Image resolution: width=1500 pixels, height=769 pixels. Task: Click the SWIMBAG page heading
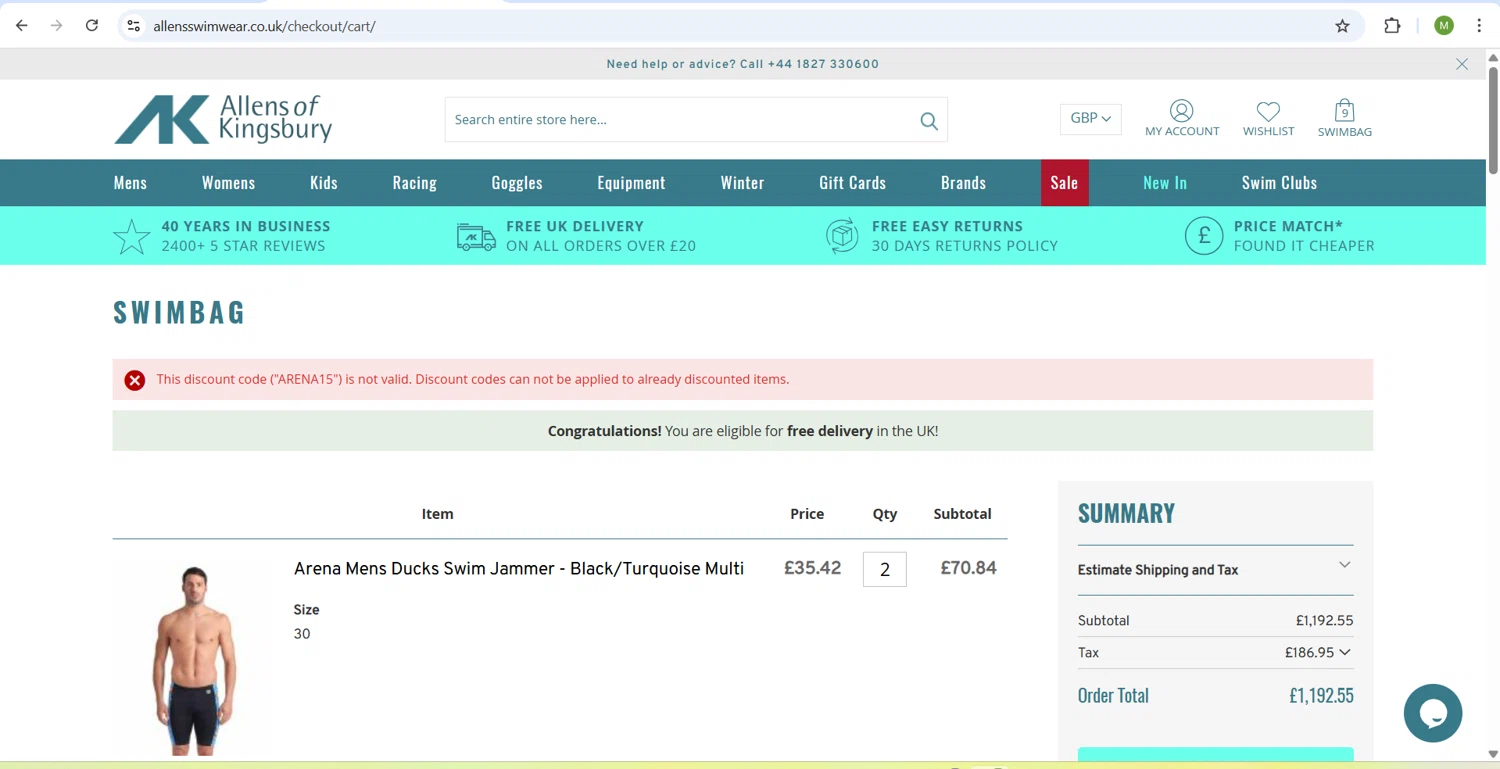[179, 312]
